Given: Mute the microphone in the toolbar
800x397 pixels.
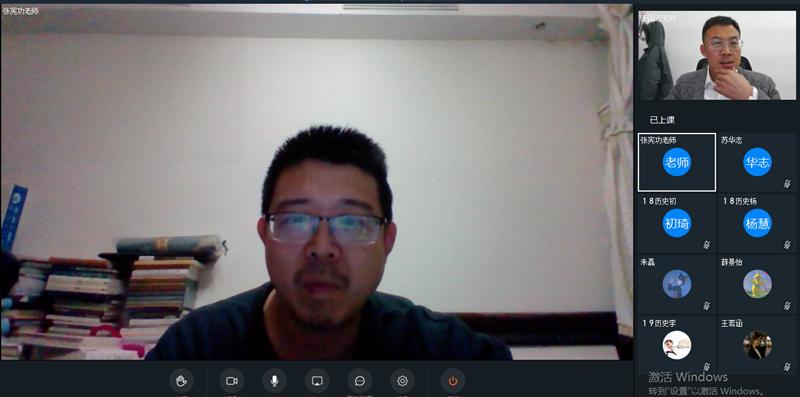Looking at the screenshot, I should click(274, 381).
